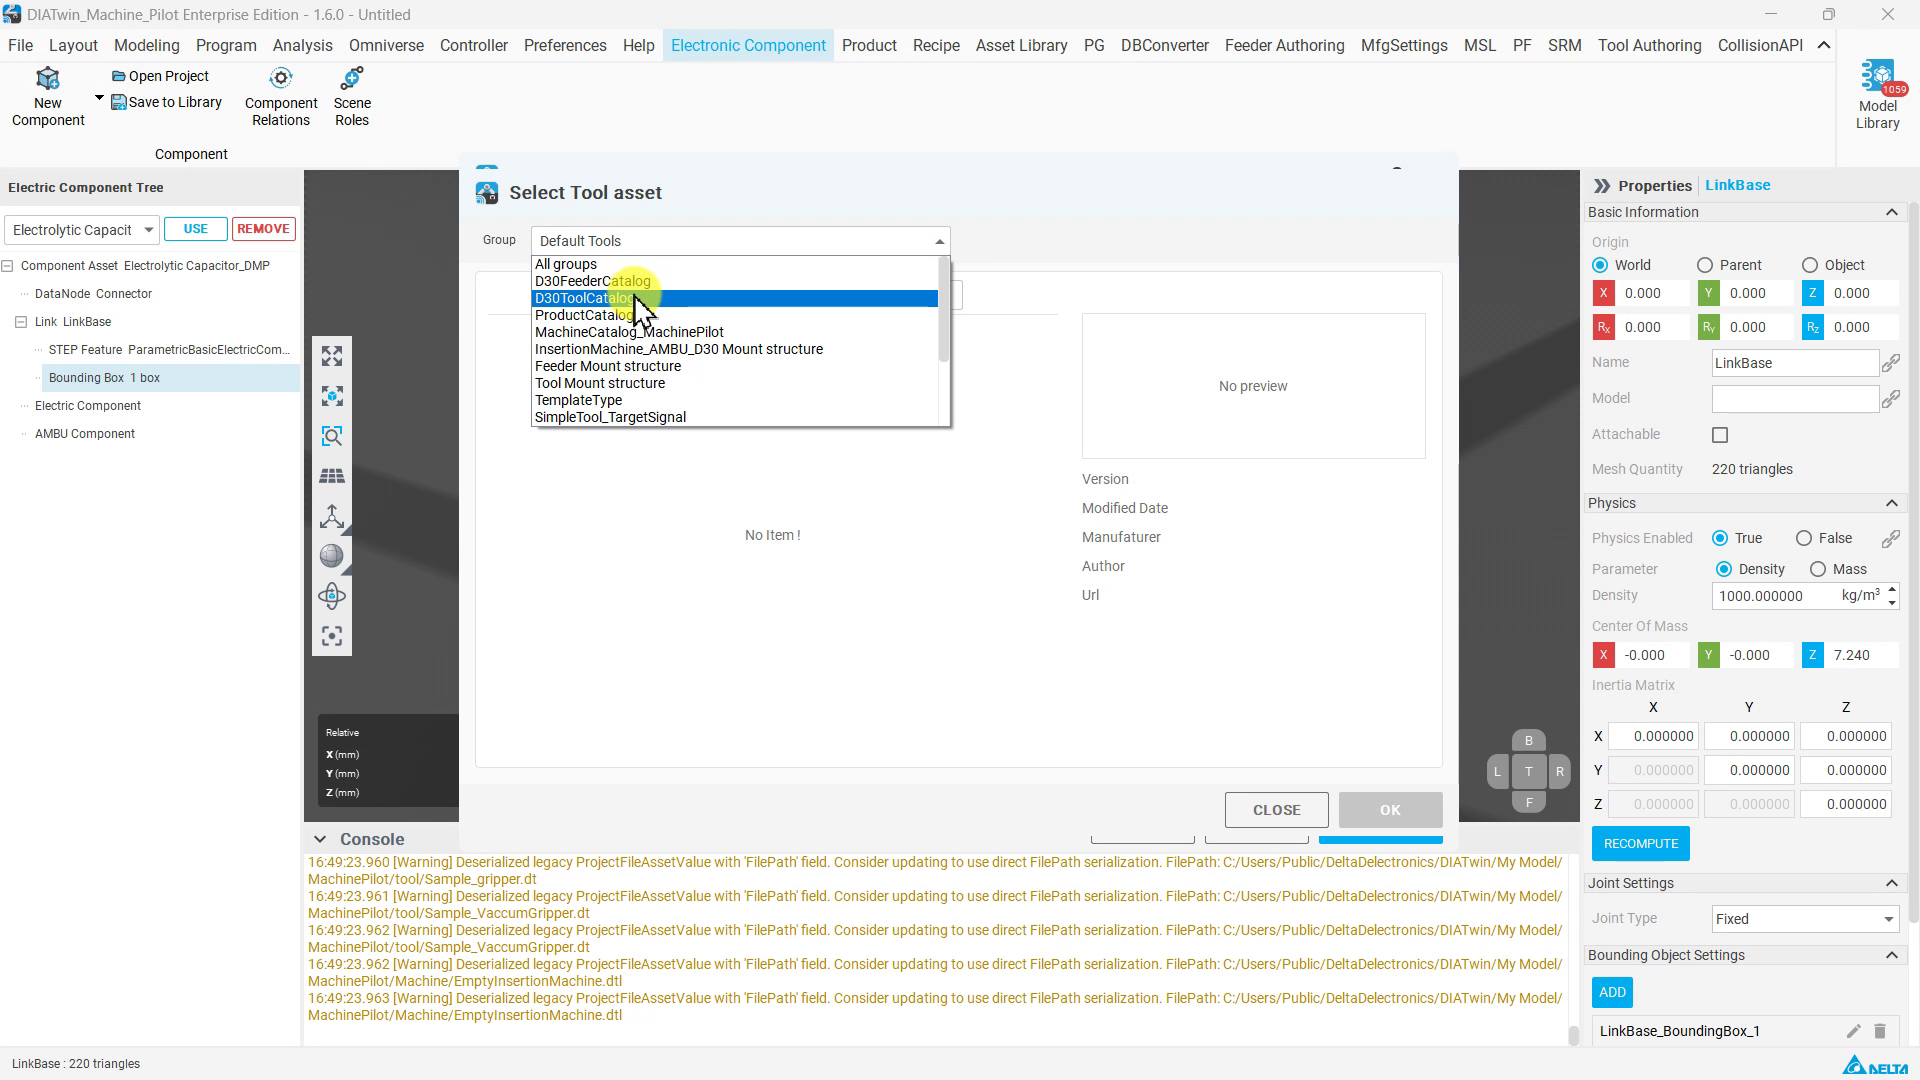Open the File menu
1920x1080 pixels.
pyautogui.click(x=20, y=45)
